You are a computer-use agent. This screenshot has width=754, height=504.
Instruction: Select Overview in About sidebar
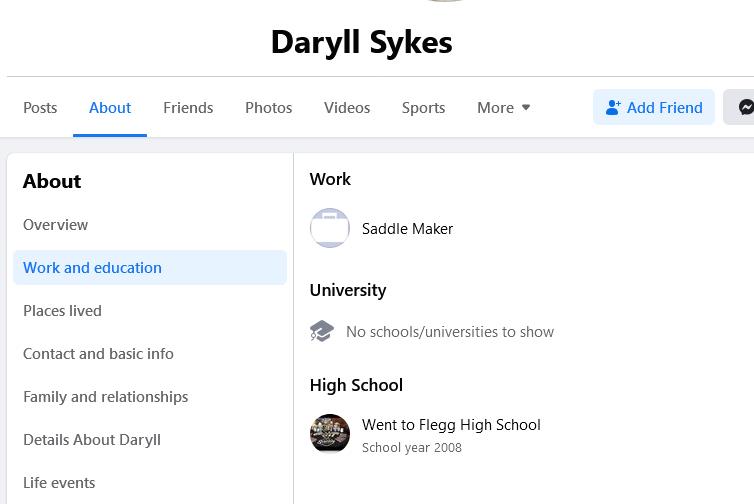[x=56, y=225]
